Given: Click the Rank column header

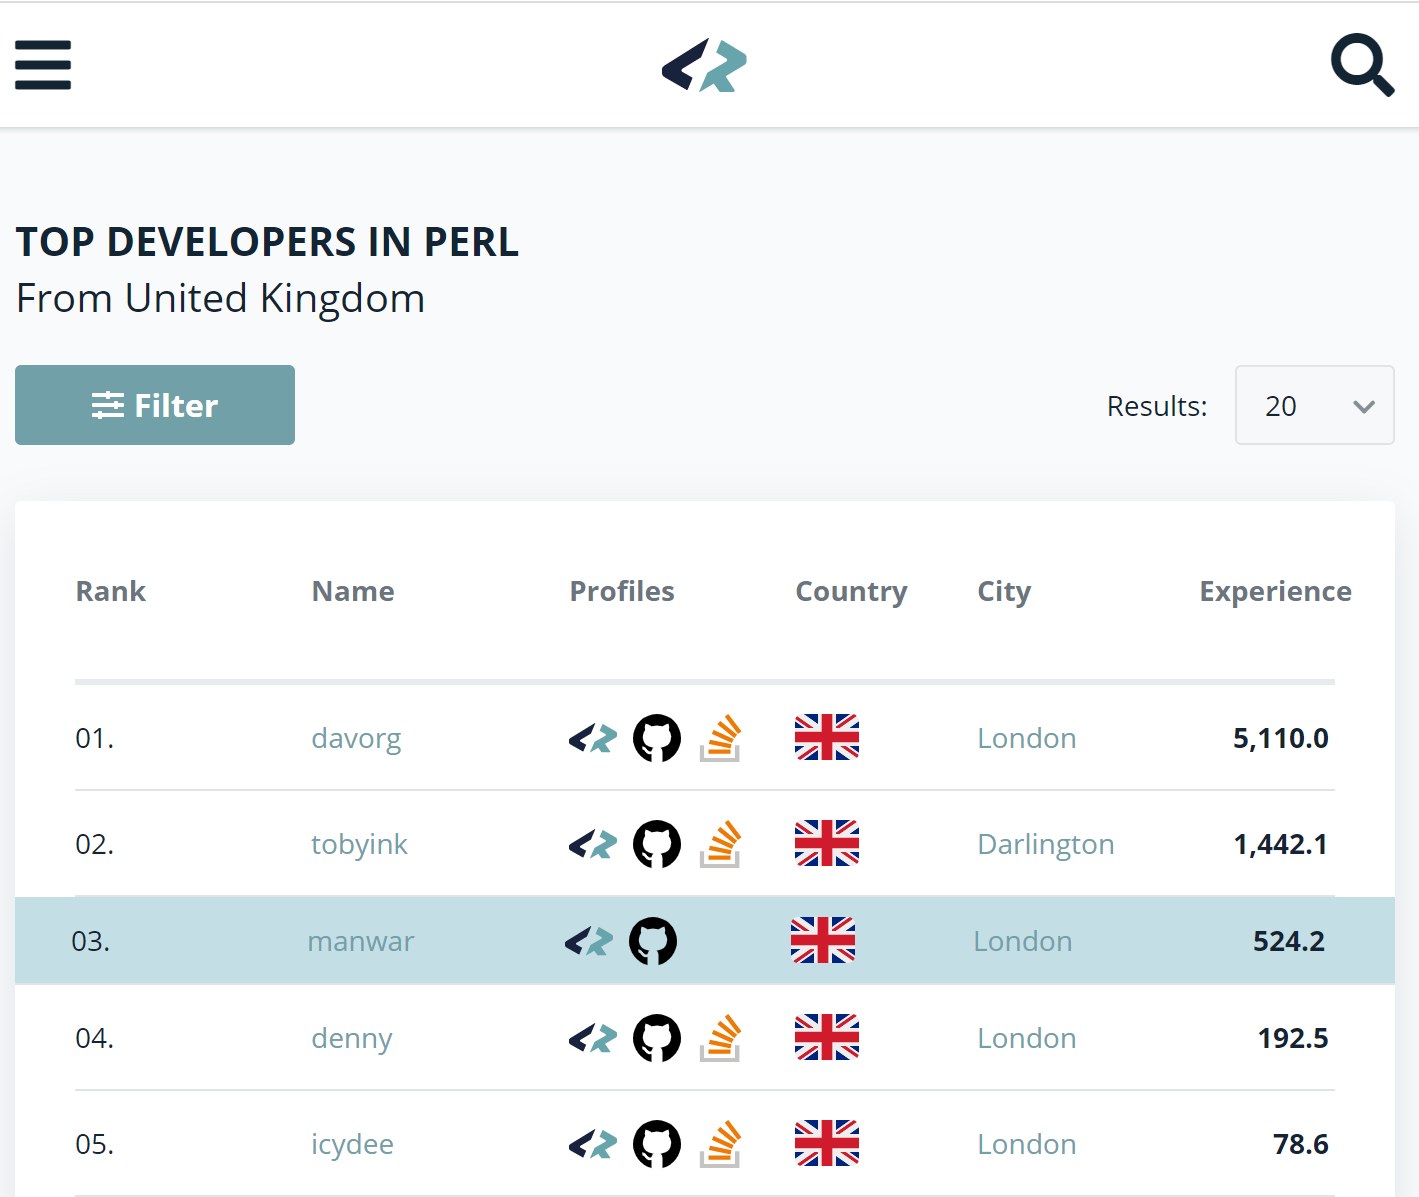Looking at the screenshot, I should (x=111, y=591).
